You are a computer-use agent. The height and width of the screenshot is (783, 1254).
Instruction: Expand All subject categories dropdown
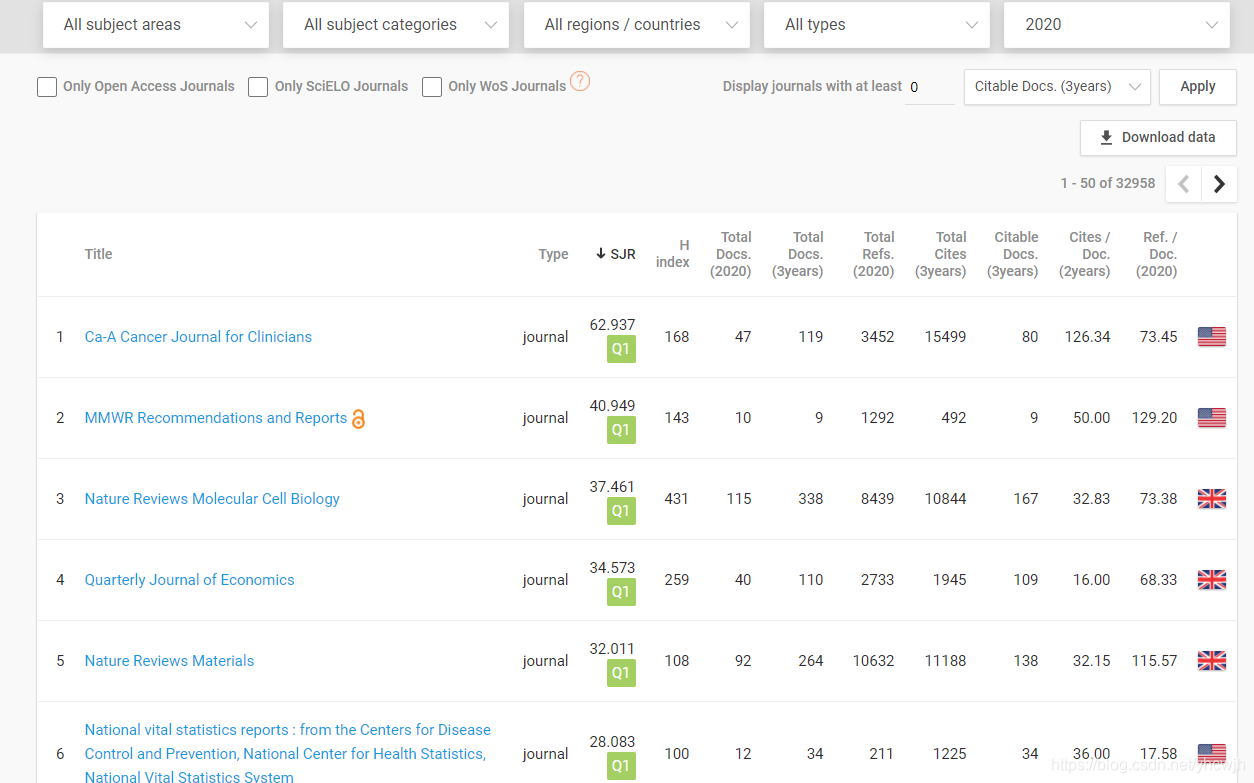[396, 25]
